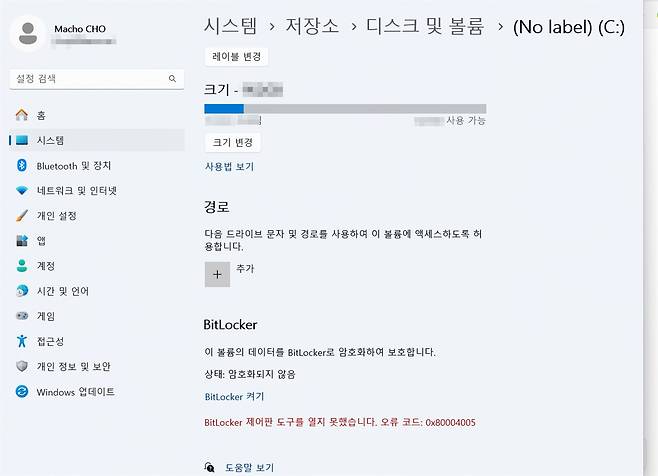Click the 개인 설정 paintbrush icon
The width and height of the screenshot is (658, 476).
coord(22,215)
